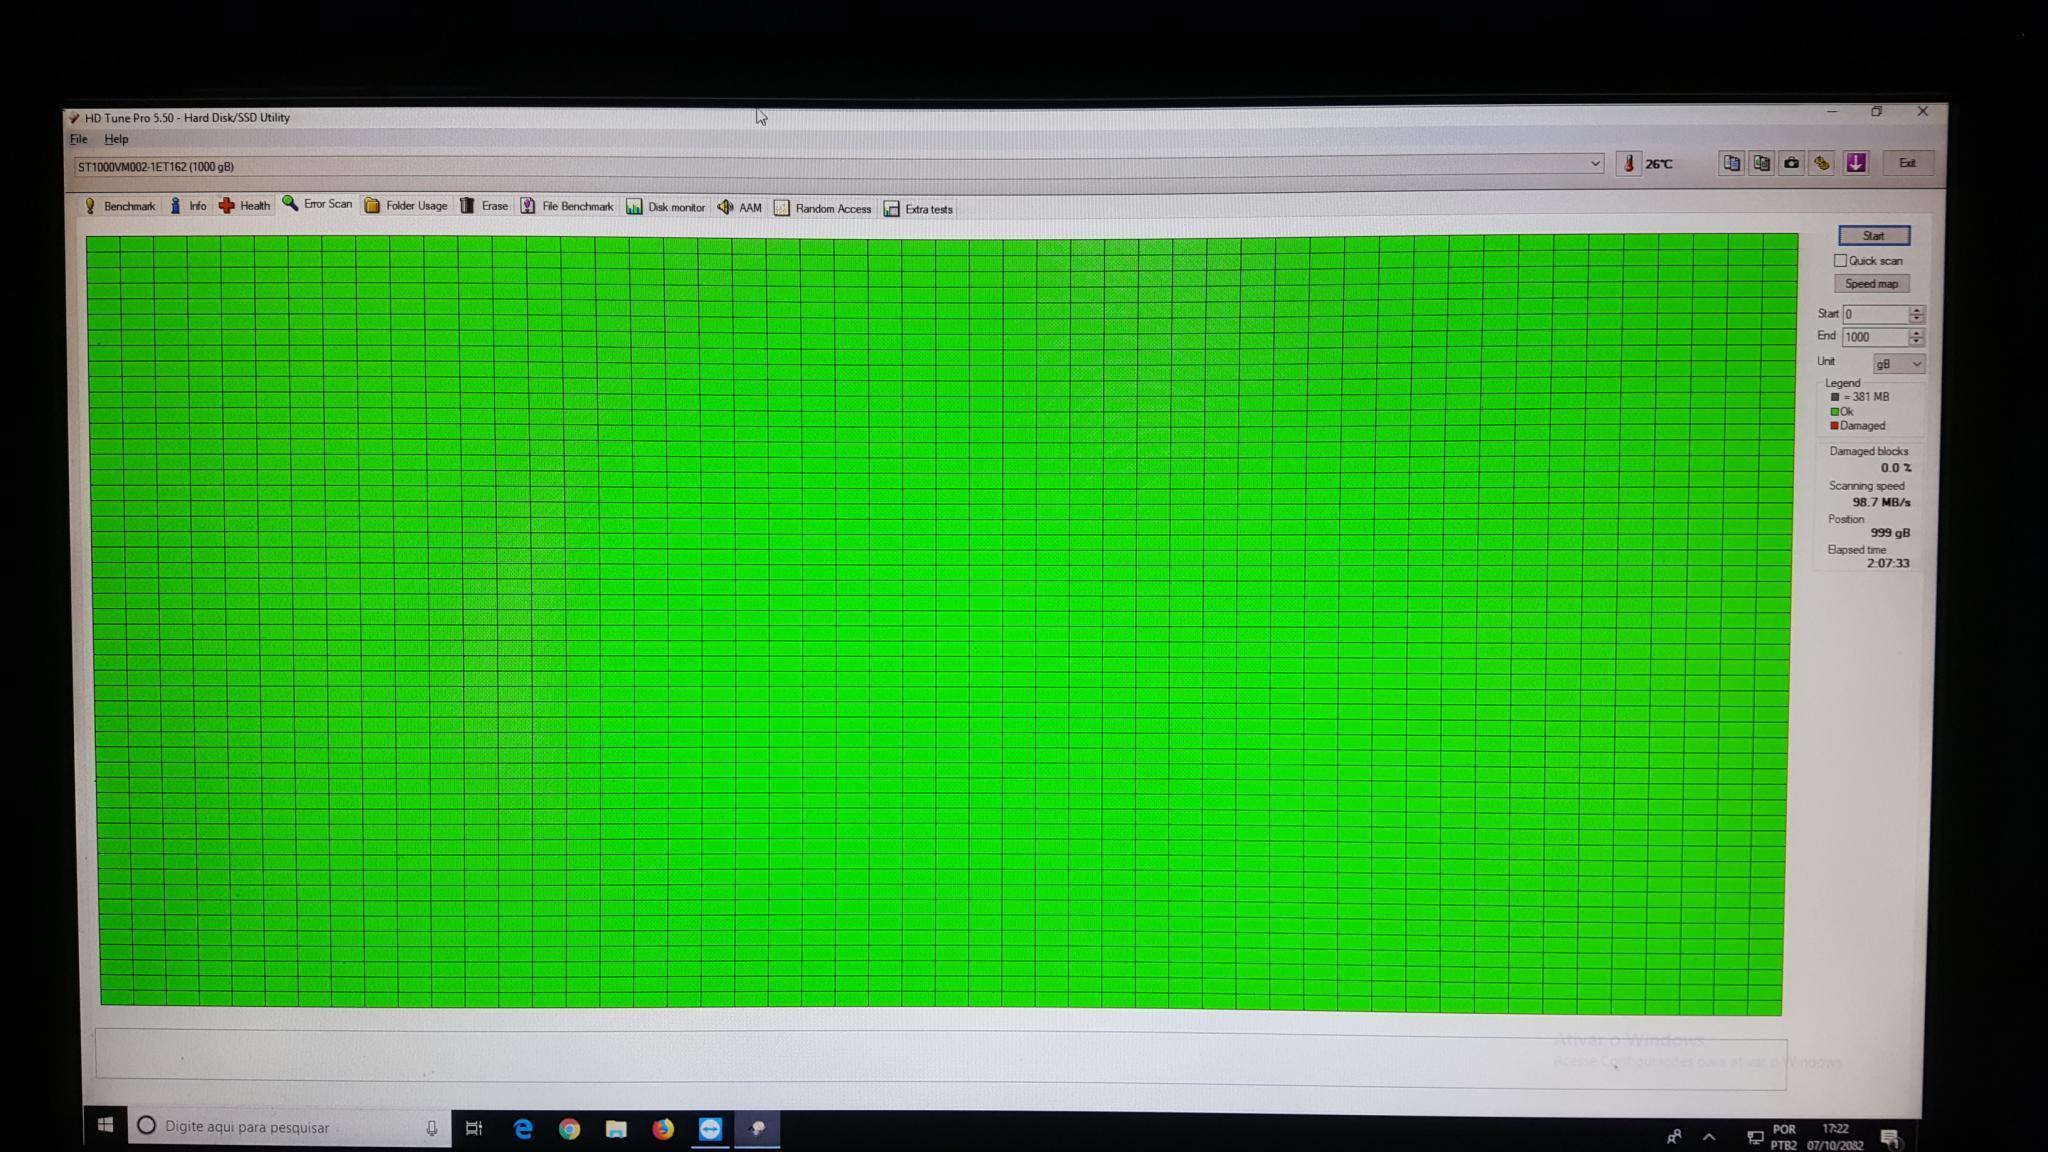The width and height of the screenshot is (2048, 1152).
Task: Click the temperature thermometer icon
Action: [1628, 163]
